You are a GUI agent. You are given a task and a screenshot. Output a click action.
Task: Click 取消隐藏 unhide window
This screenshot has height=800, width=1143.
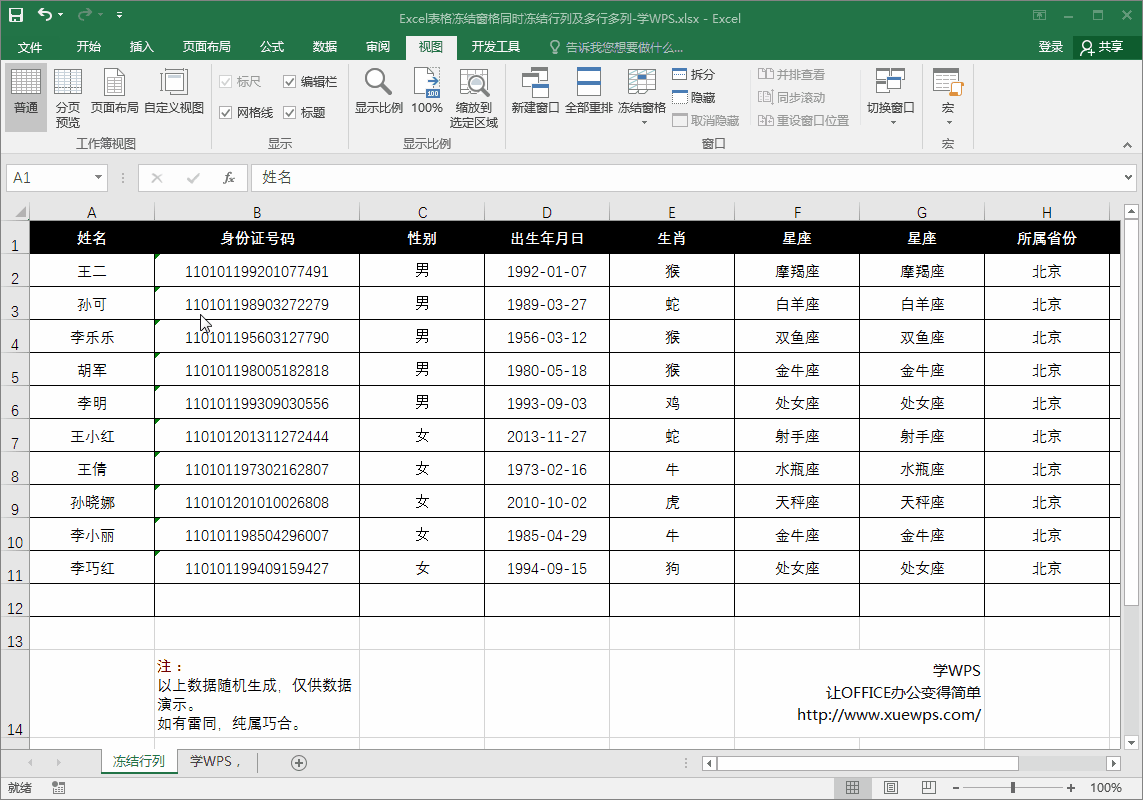tap(706, 120)
